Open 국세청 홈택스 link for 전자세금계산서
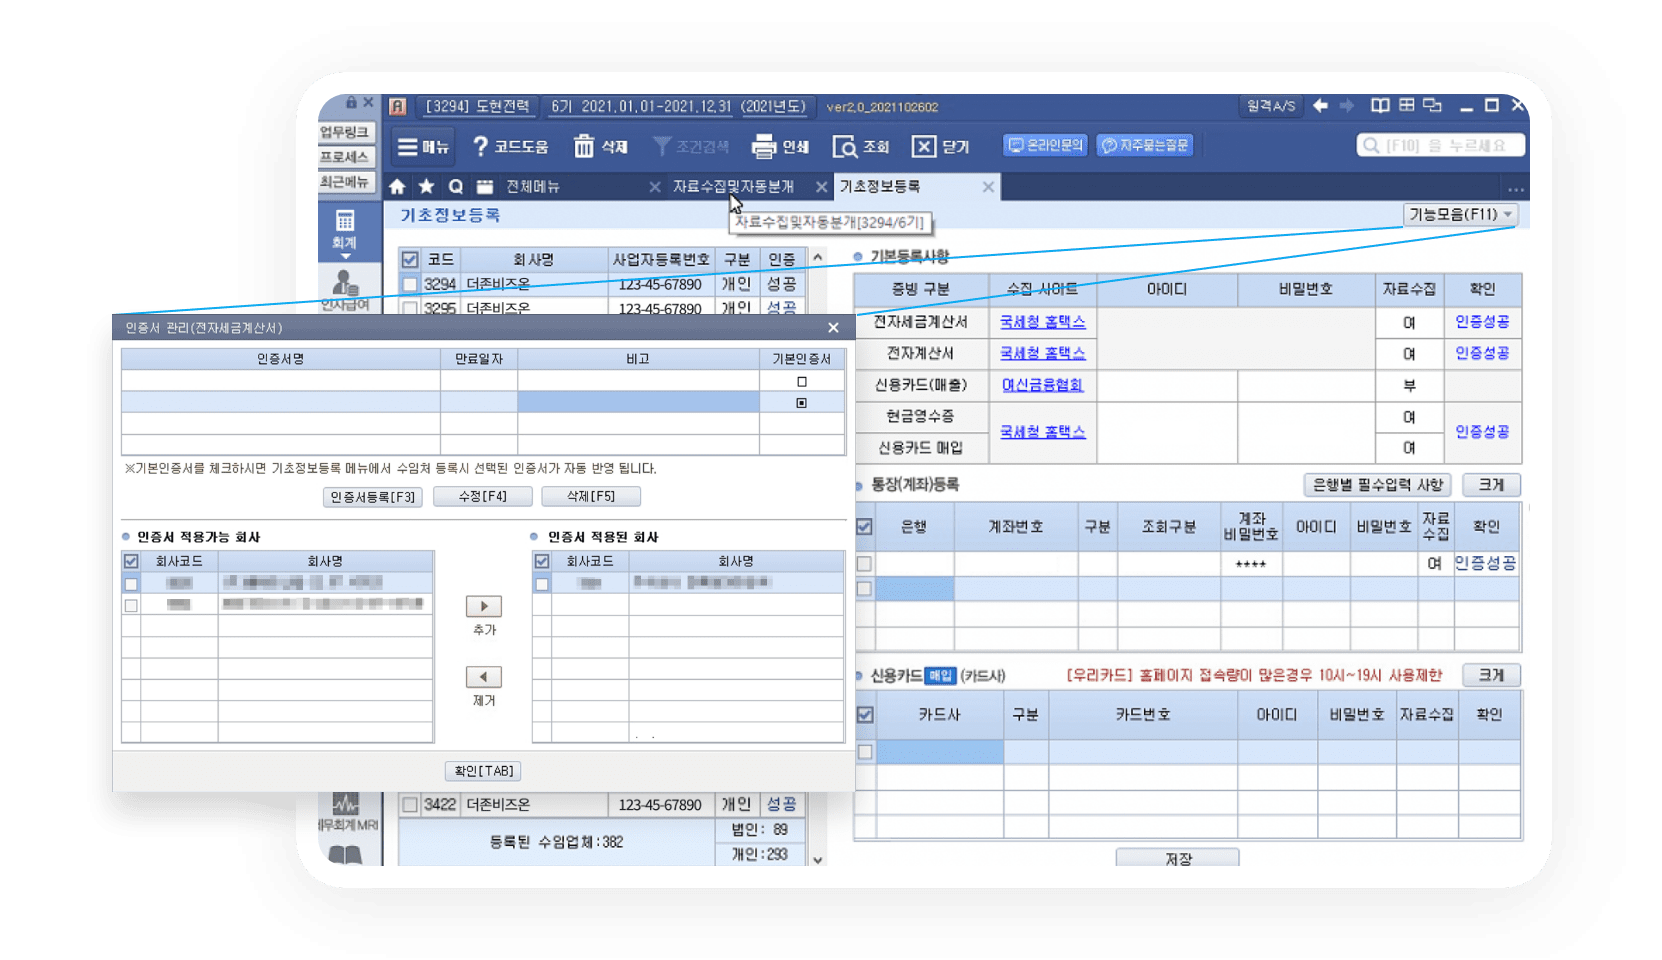This screenshot has width=1662, height=960. point(1042,322)
